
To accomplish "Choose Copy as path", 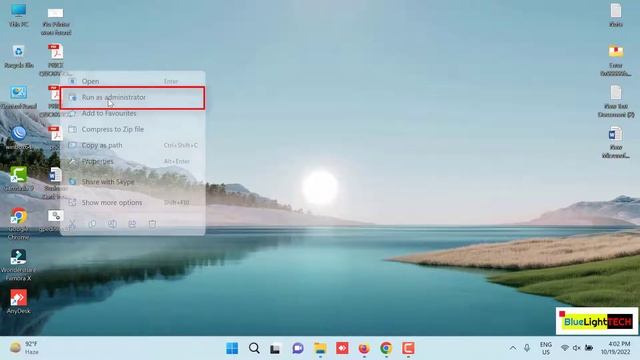I will click(x=133, y=145).
